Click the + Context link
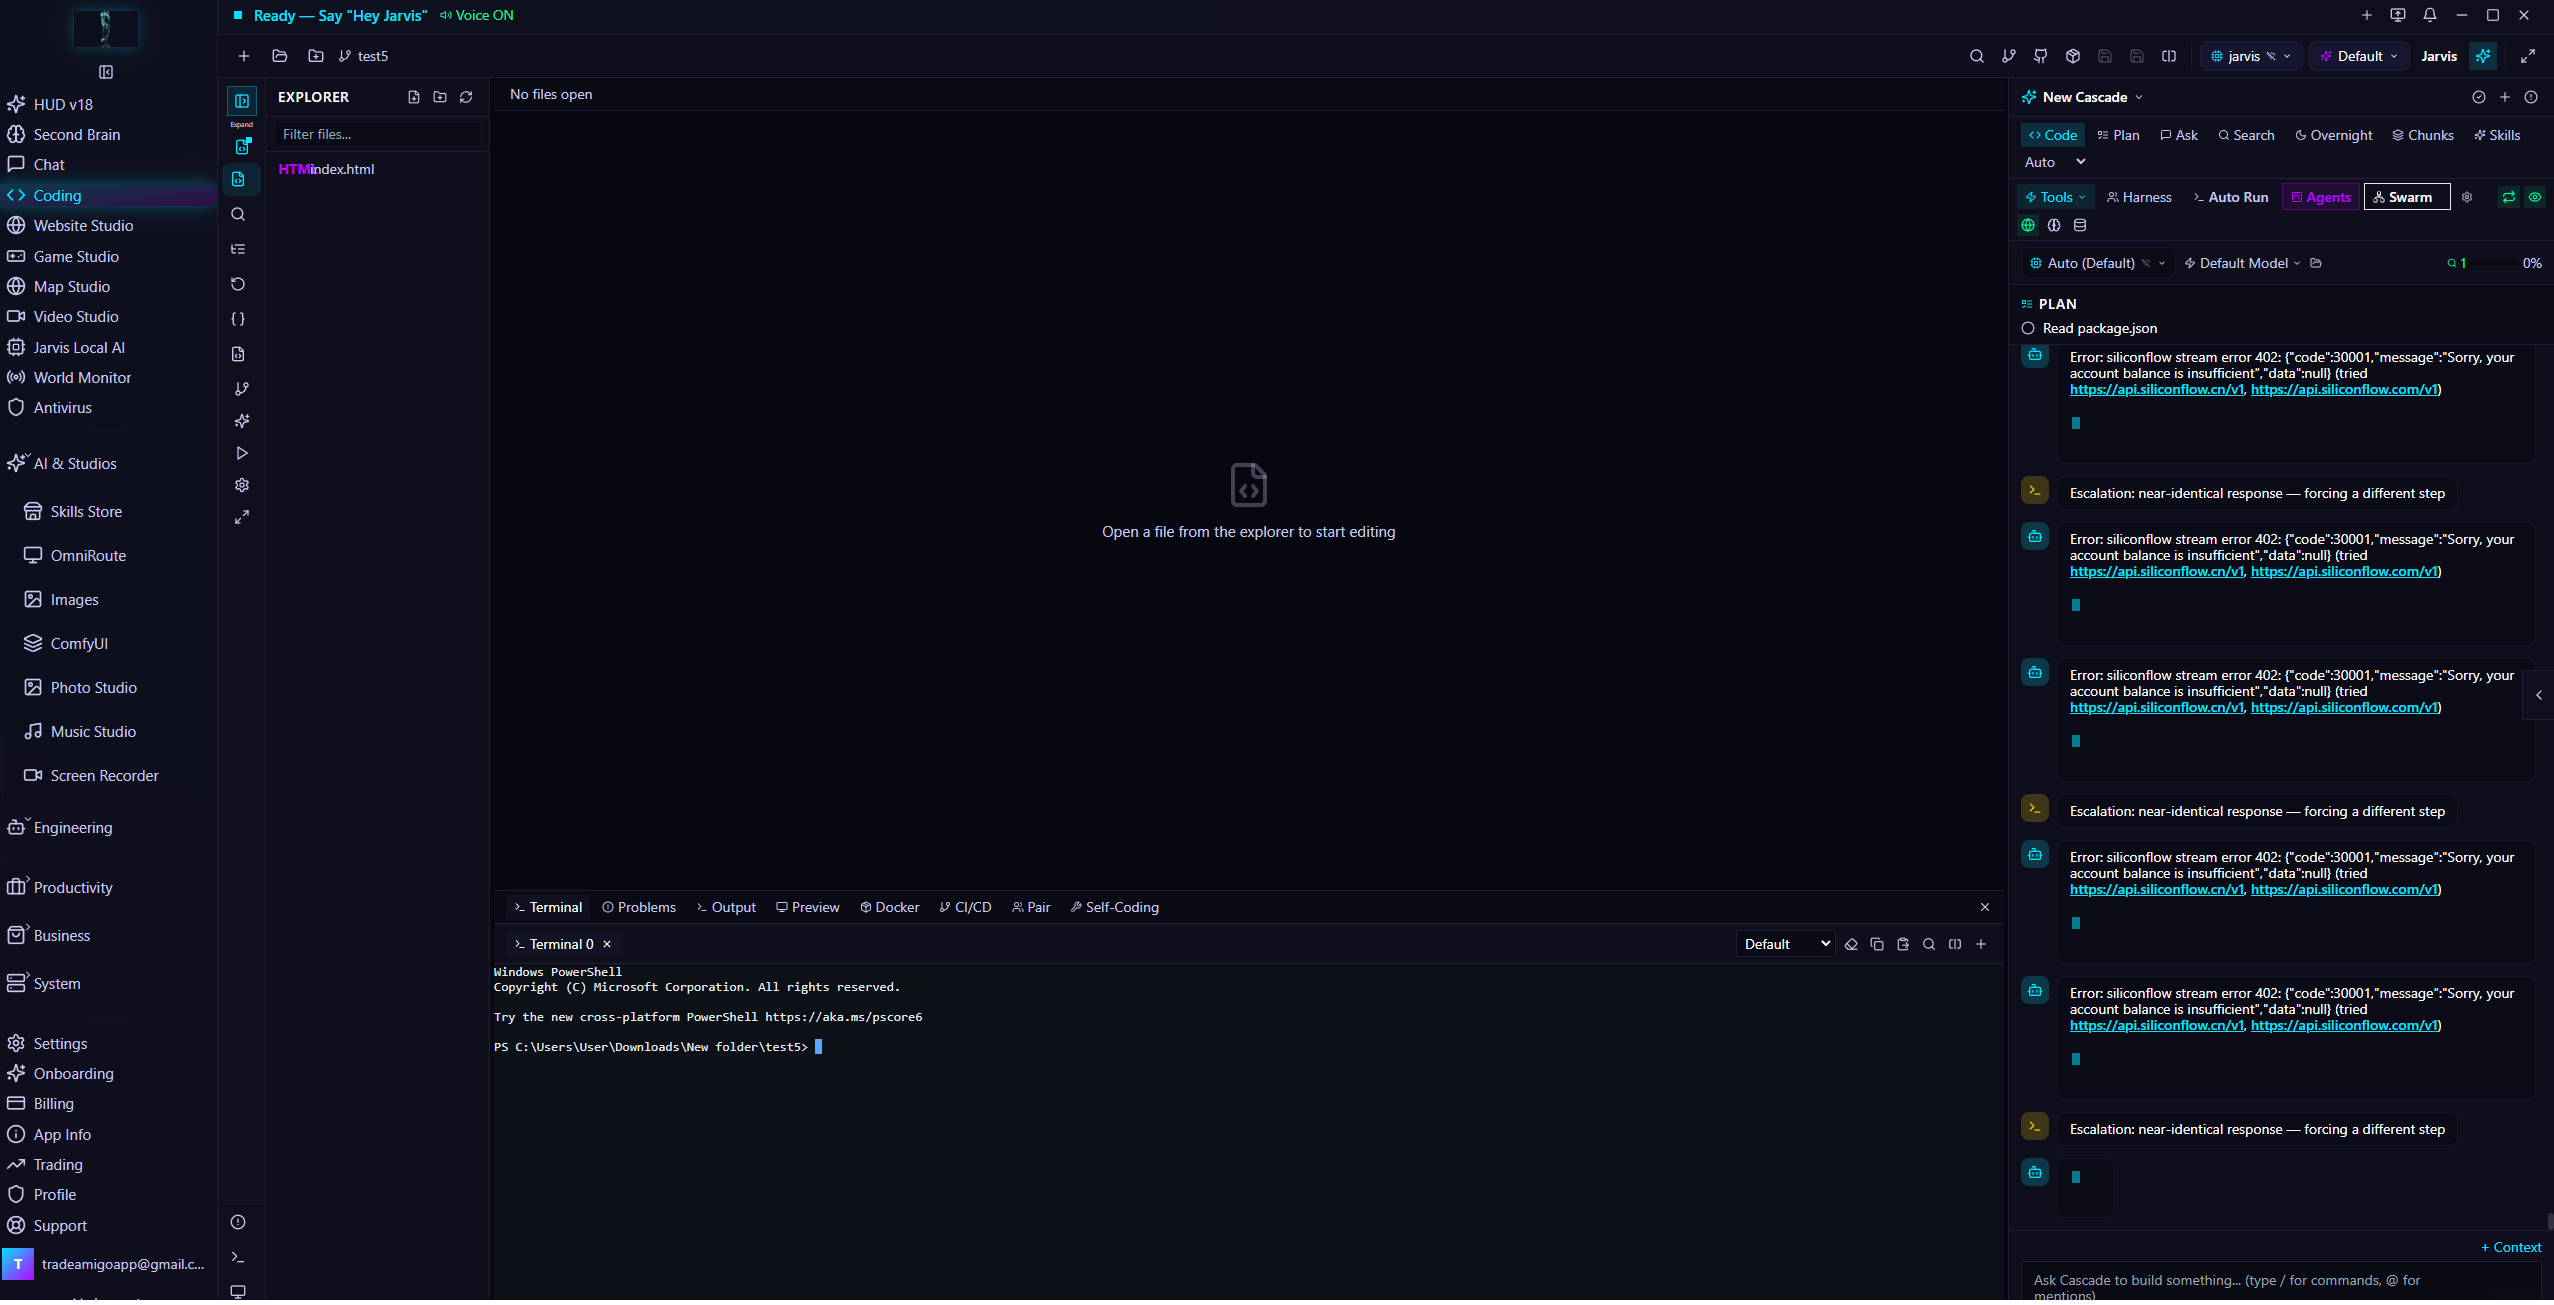Screen dimensions: 2554x1305 click(2510, 1247)
